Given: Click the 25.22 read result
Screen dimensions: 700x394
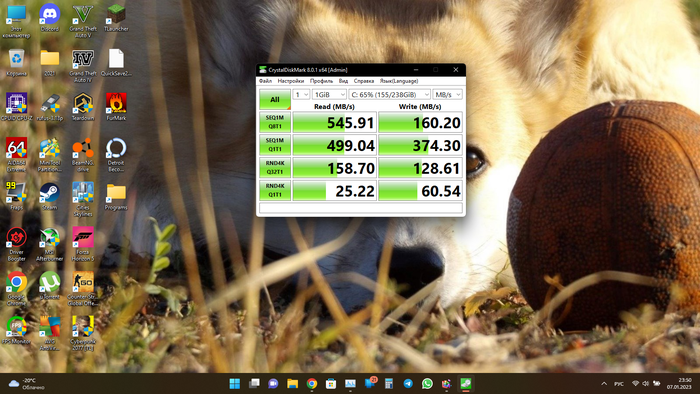Looking at the screenshot, I should coord(334,191).
